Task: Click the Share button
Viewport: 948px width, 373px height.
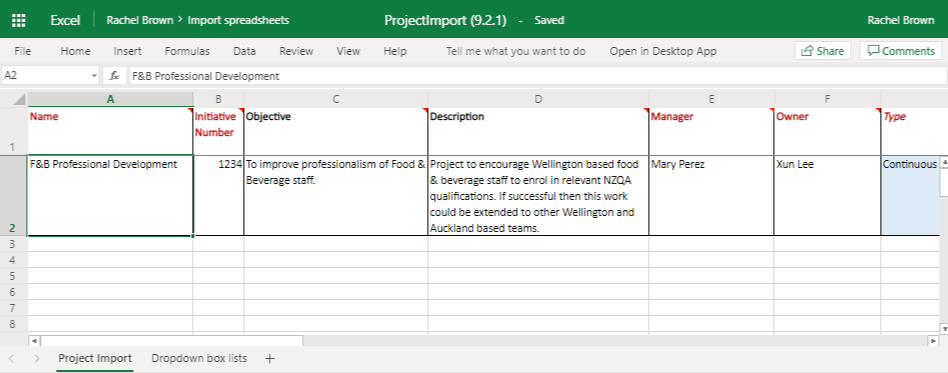Action: [822, 51]
